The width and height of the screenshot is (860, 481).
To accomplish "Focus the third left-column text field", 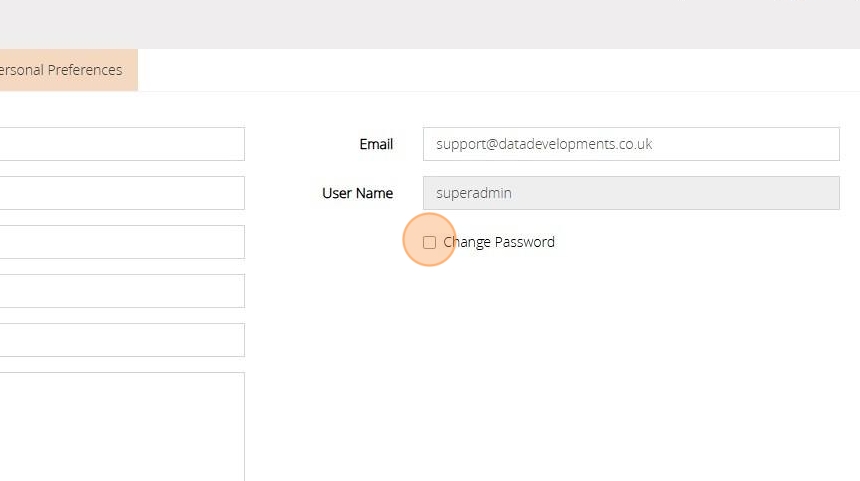I will [120, 242].
